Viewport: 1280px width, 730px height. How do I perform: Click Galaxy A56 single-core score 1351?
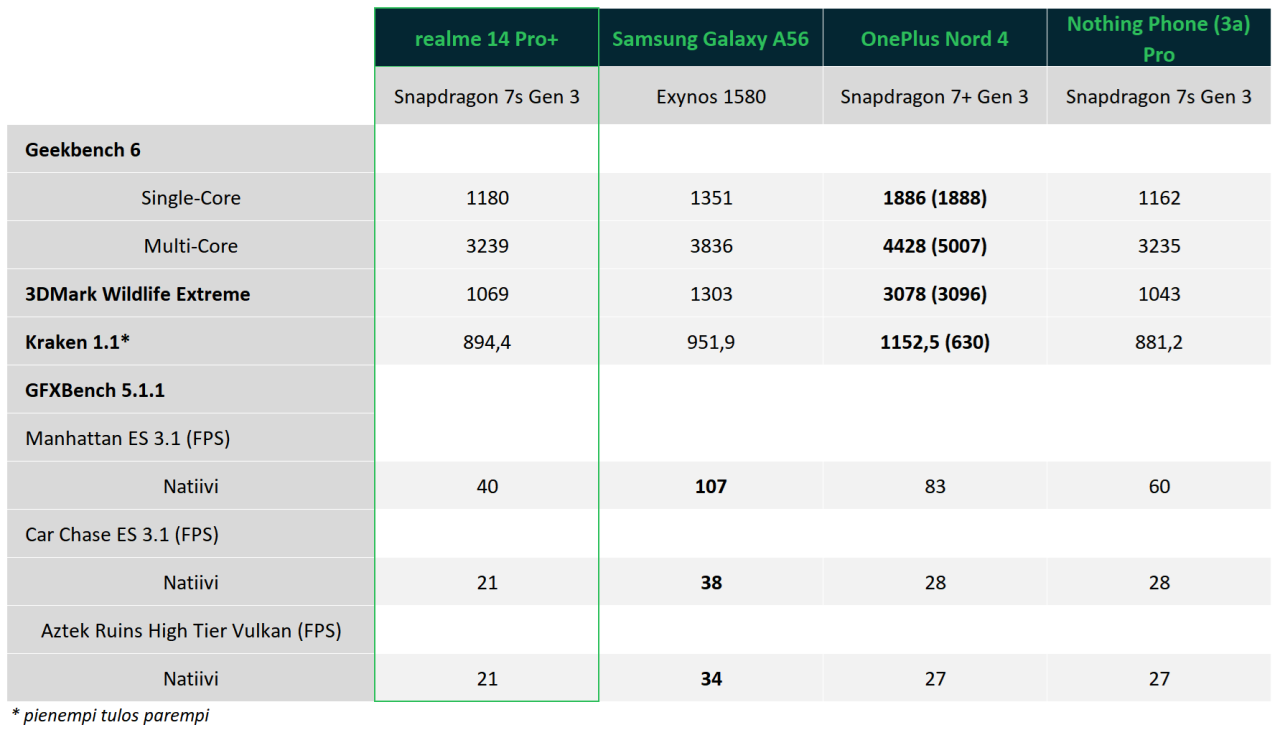click(x=711, y=198)
